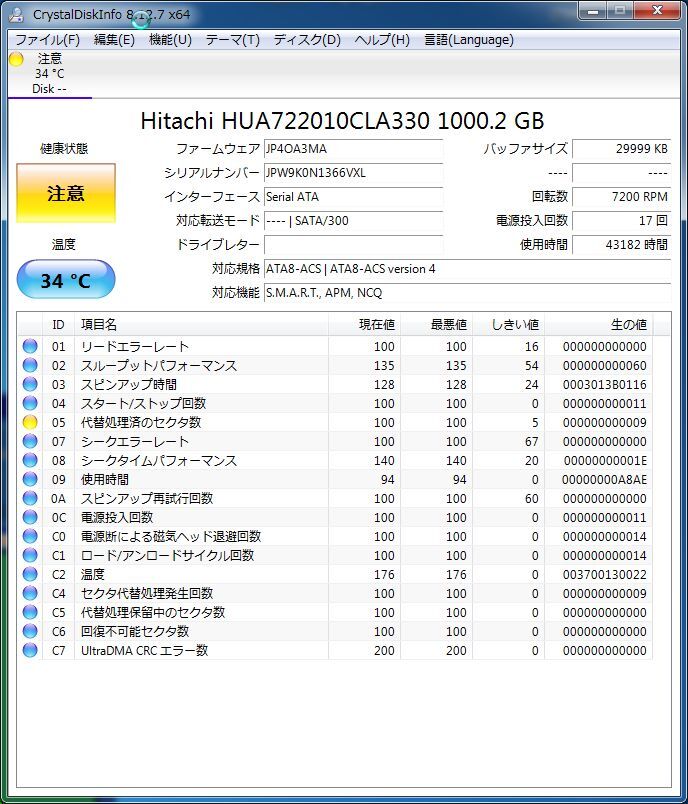
Task: Click the status orb for row C0
Action: (x=30, y=536)
